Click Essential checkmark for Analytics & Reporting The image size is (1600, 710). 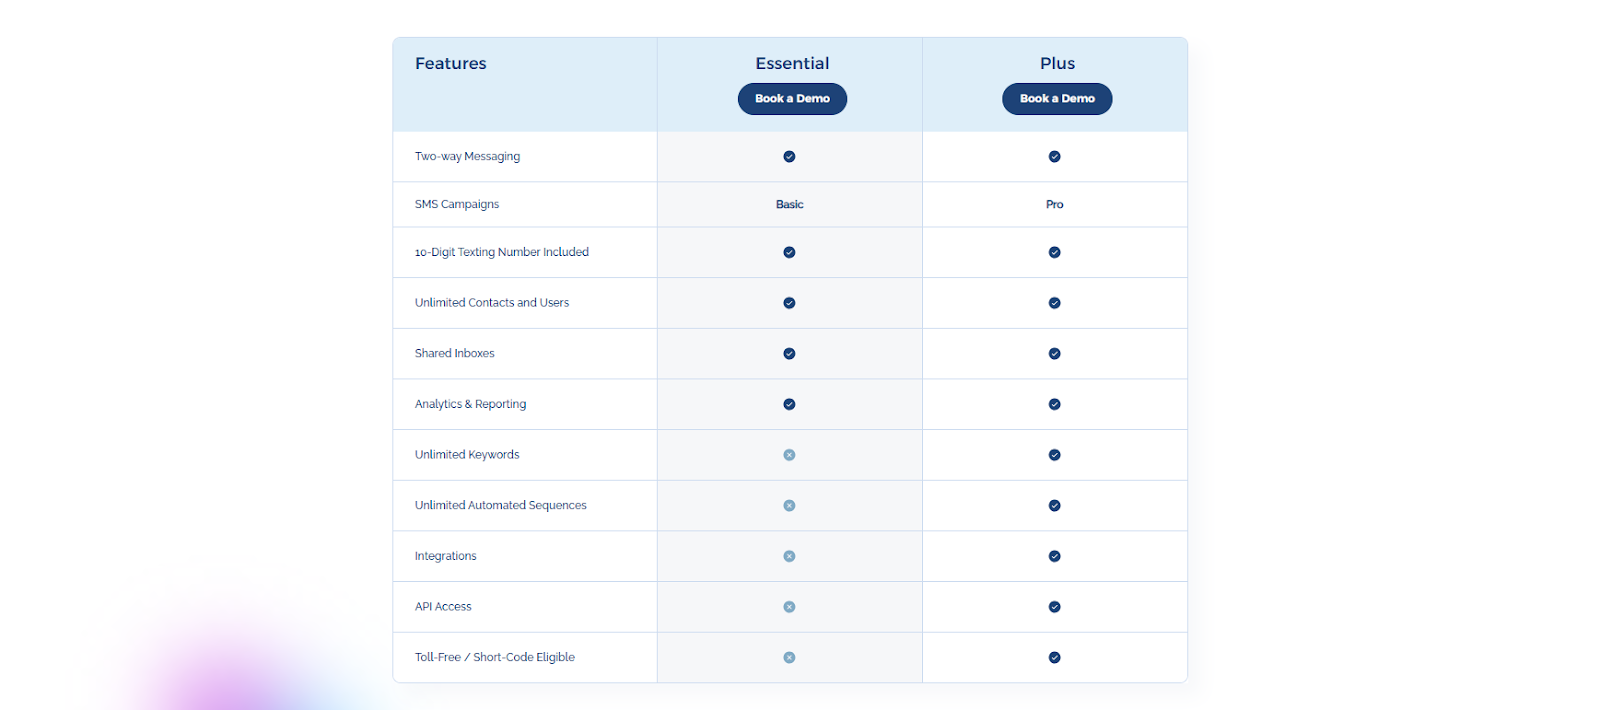pyautogui.click(x=789, y=405)
